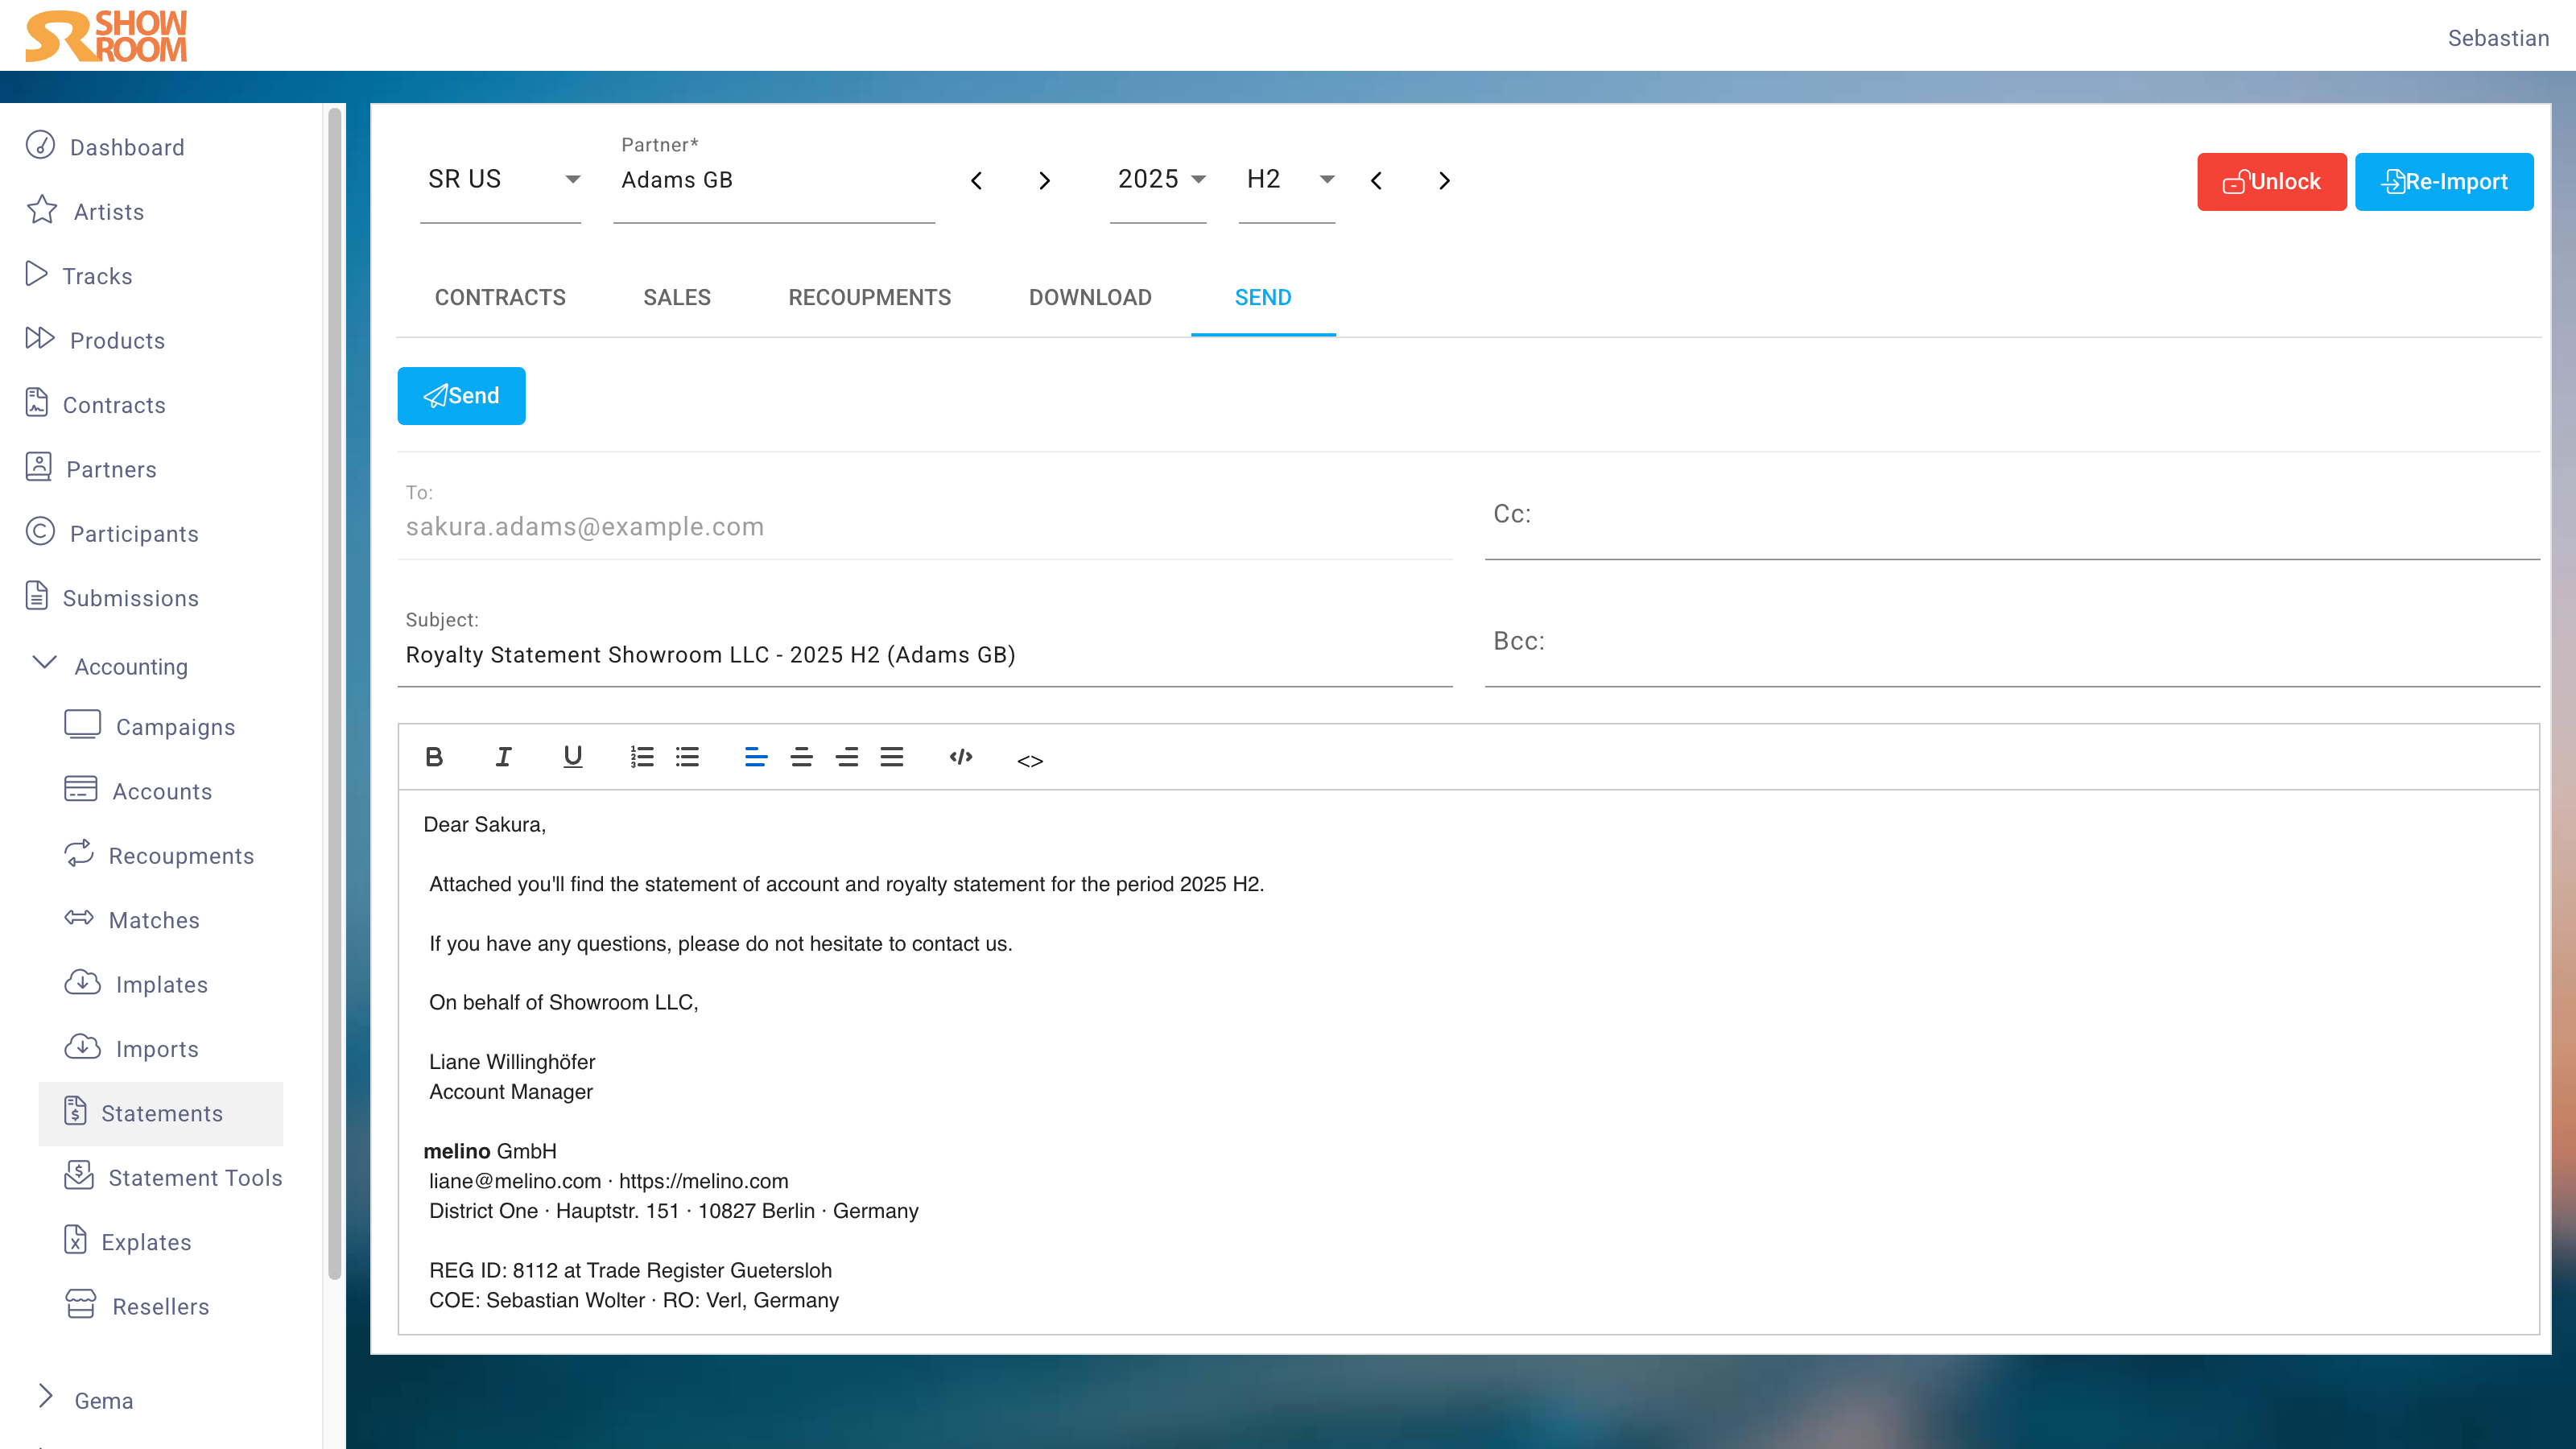This screenshot has width=2576, height=1449.
Task: Switch to the Recoupments tab
Action: (x=869, y=298)
